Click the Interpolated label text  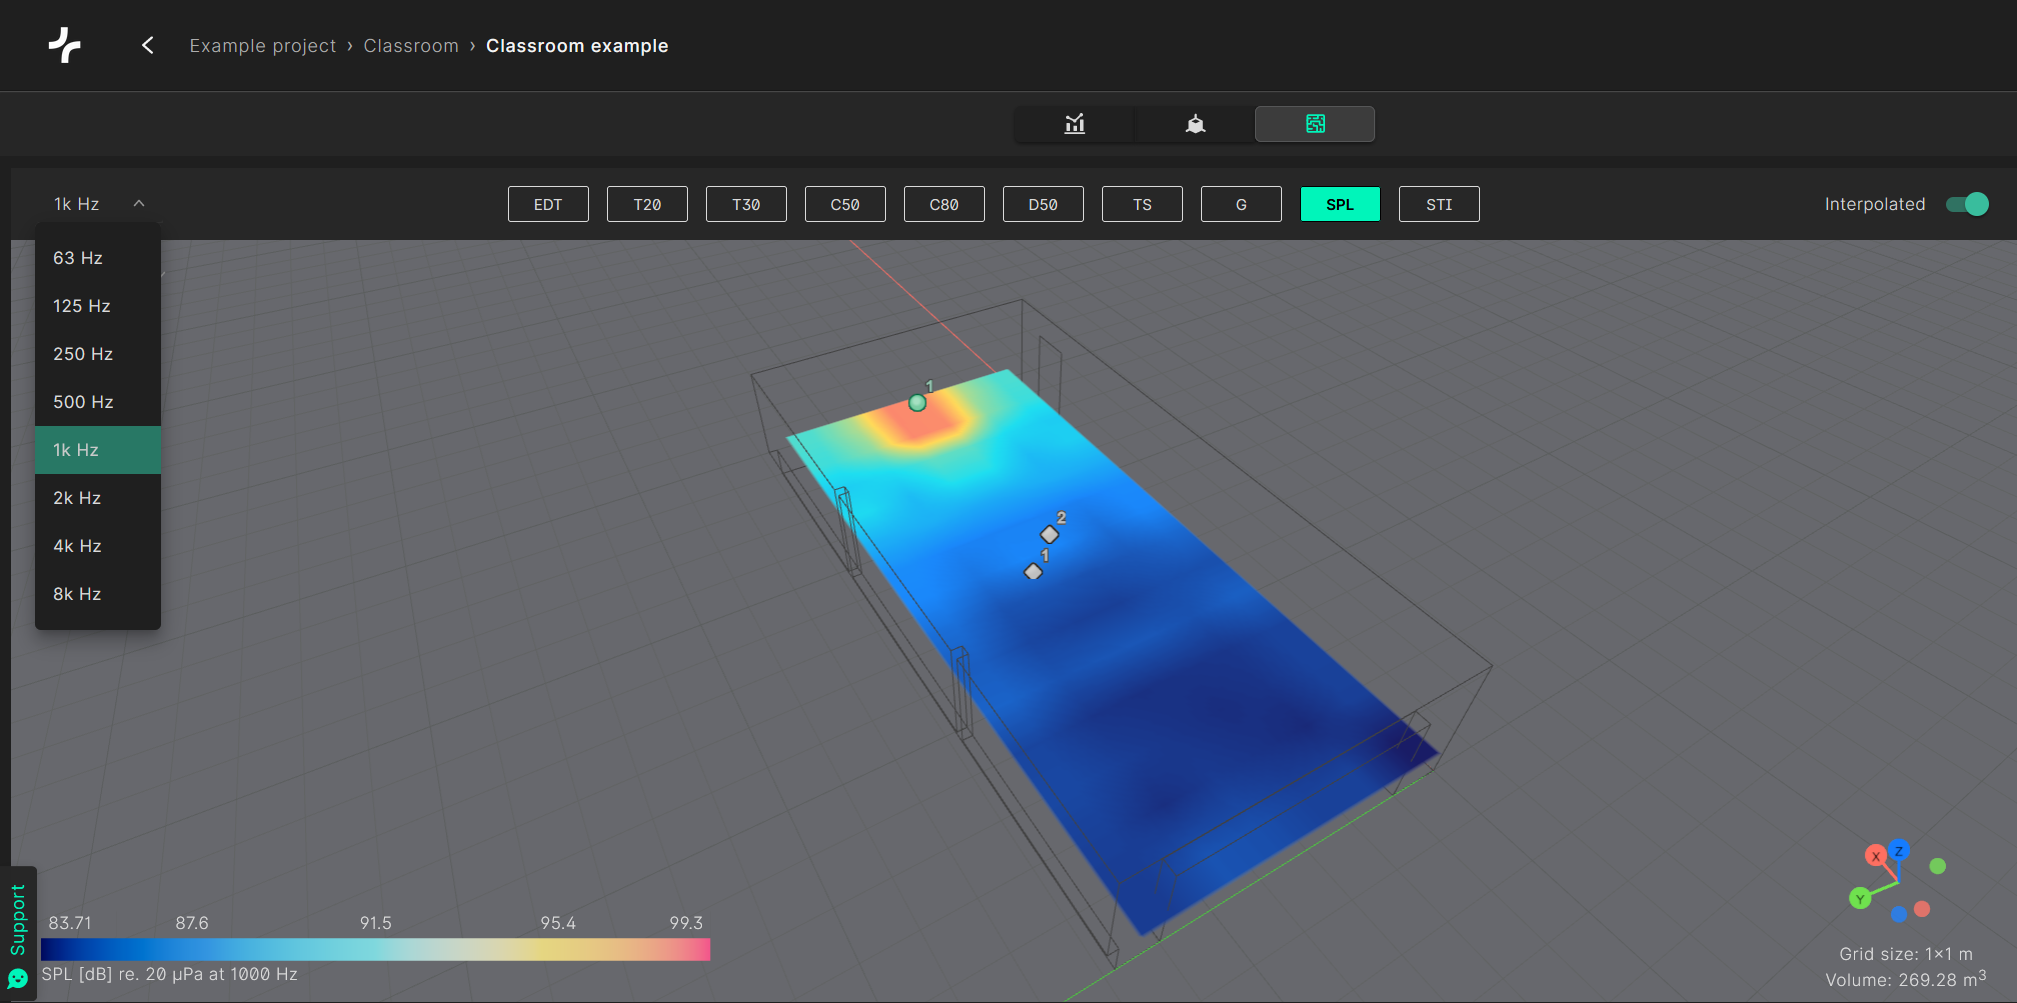click(1875, 204)
